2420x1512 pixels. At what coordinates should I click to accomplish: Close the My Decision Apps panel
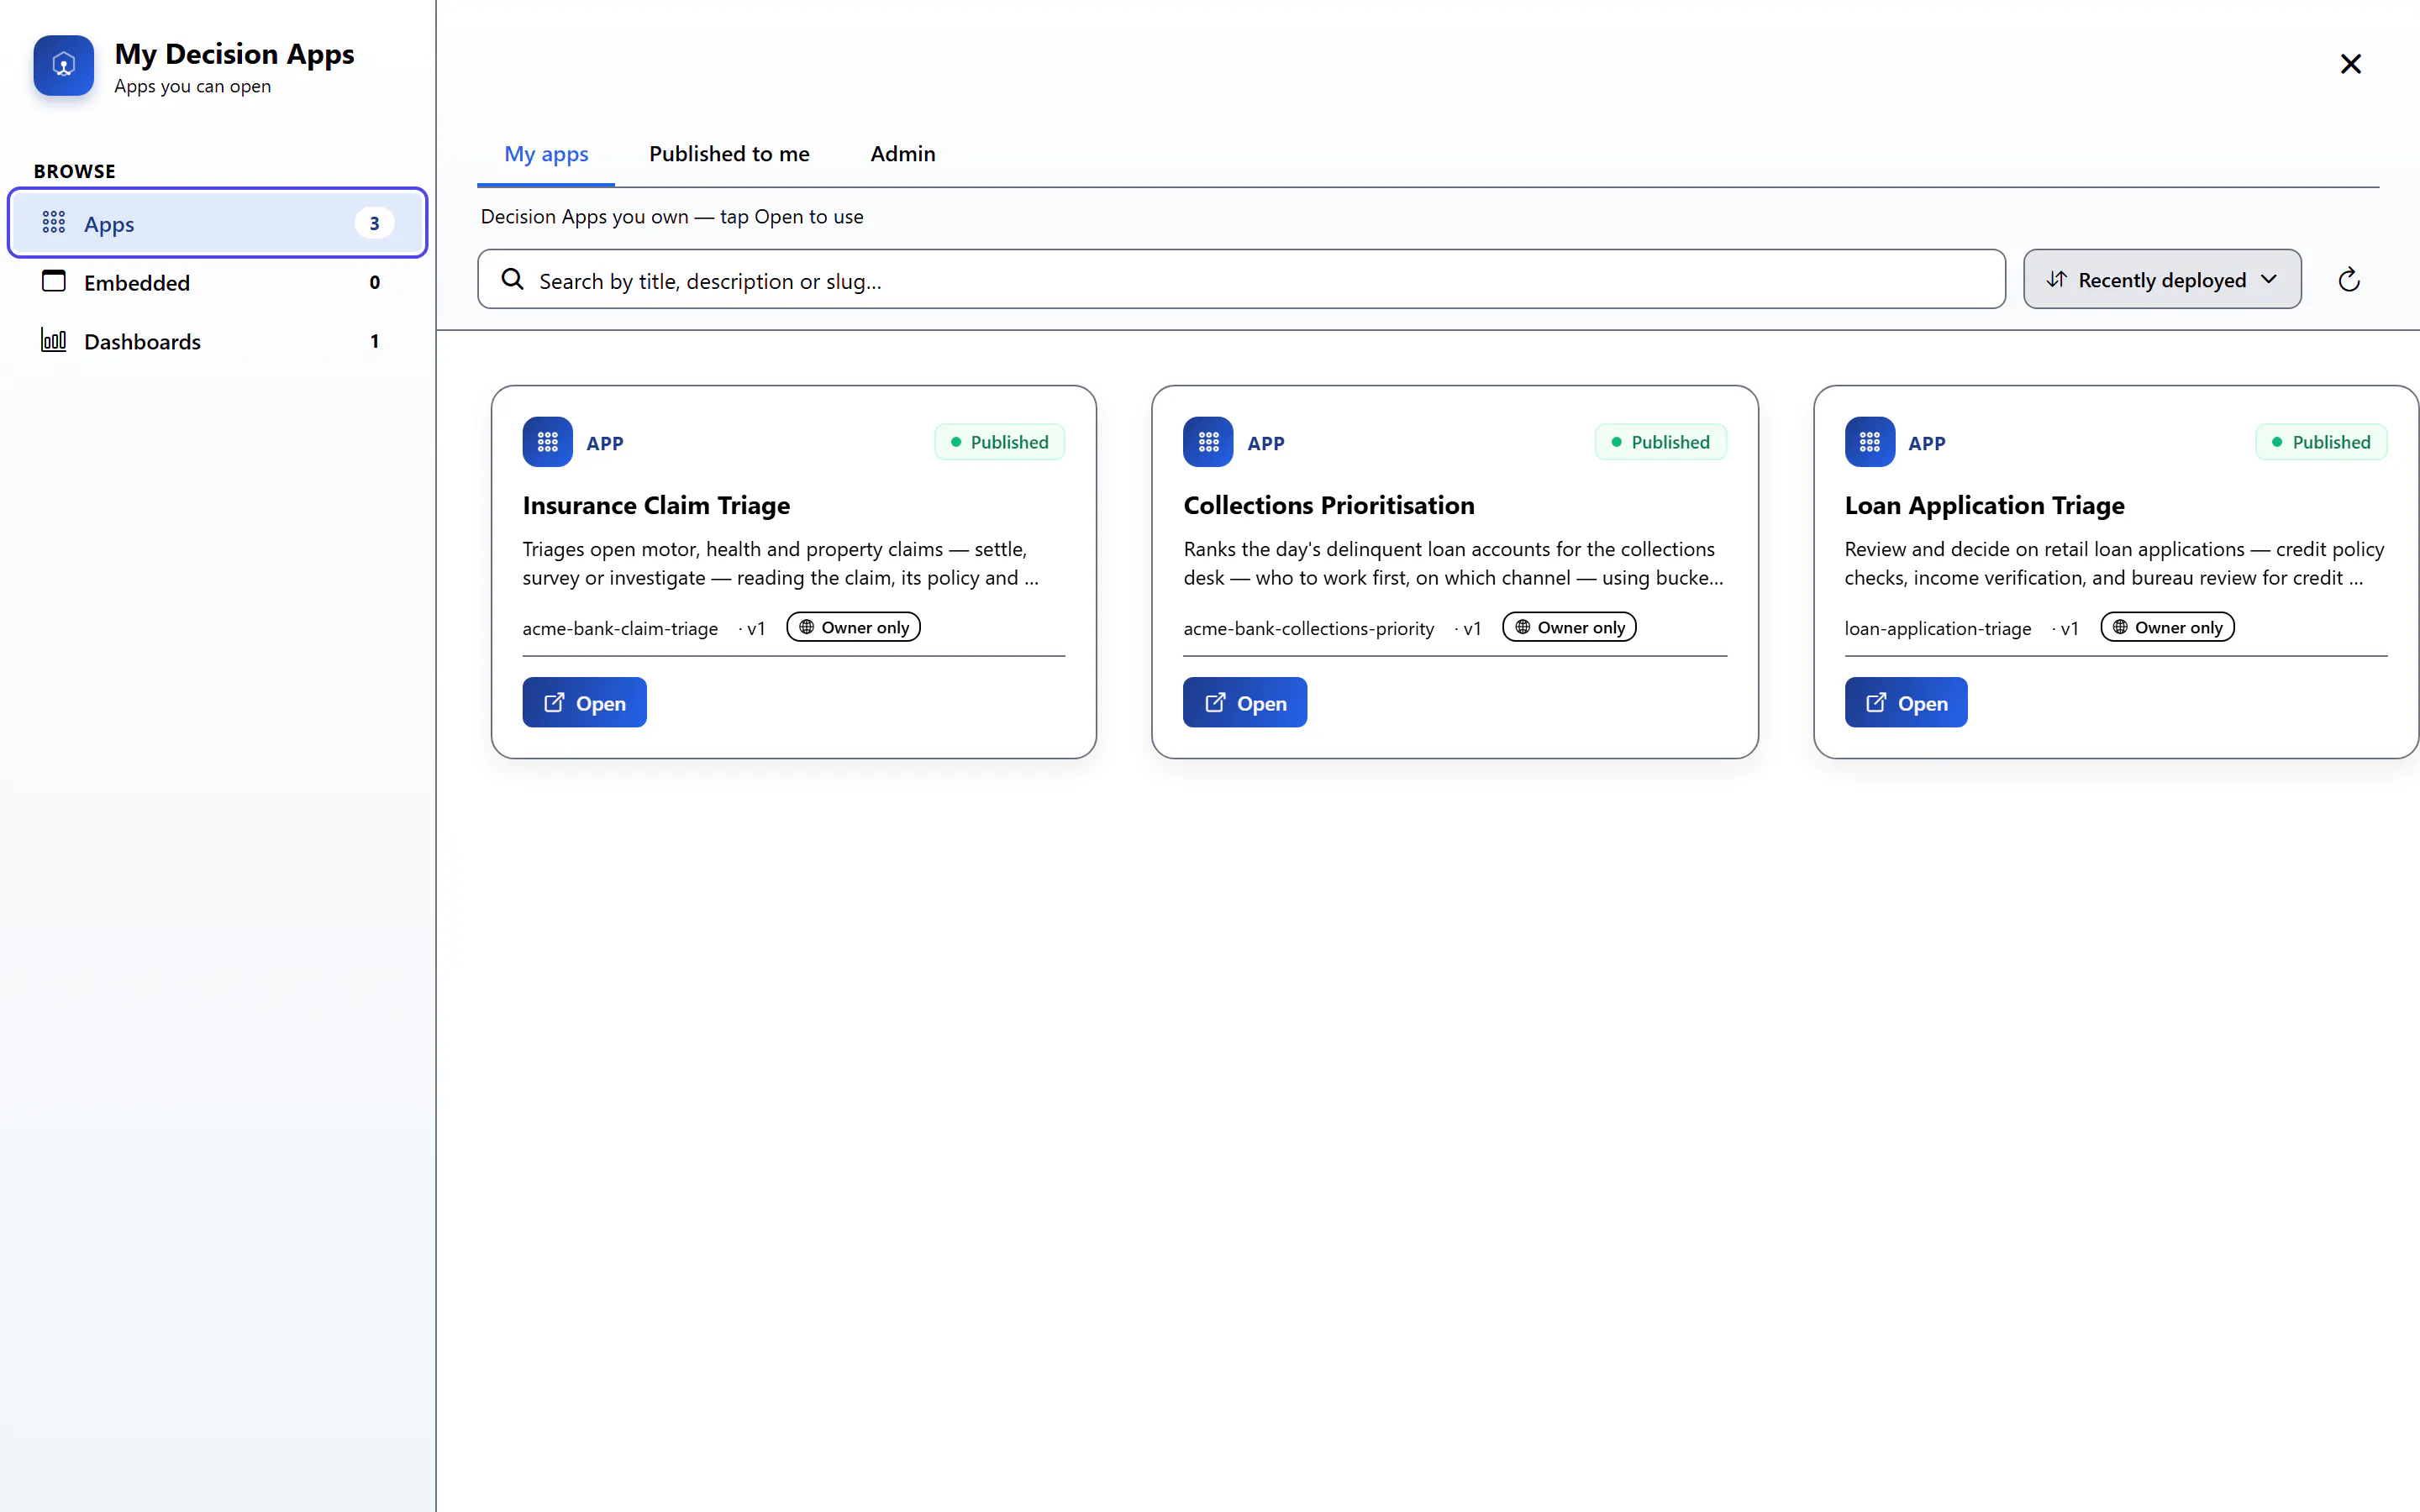tap(2351, 64)
